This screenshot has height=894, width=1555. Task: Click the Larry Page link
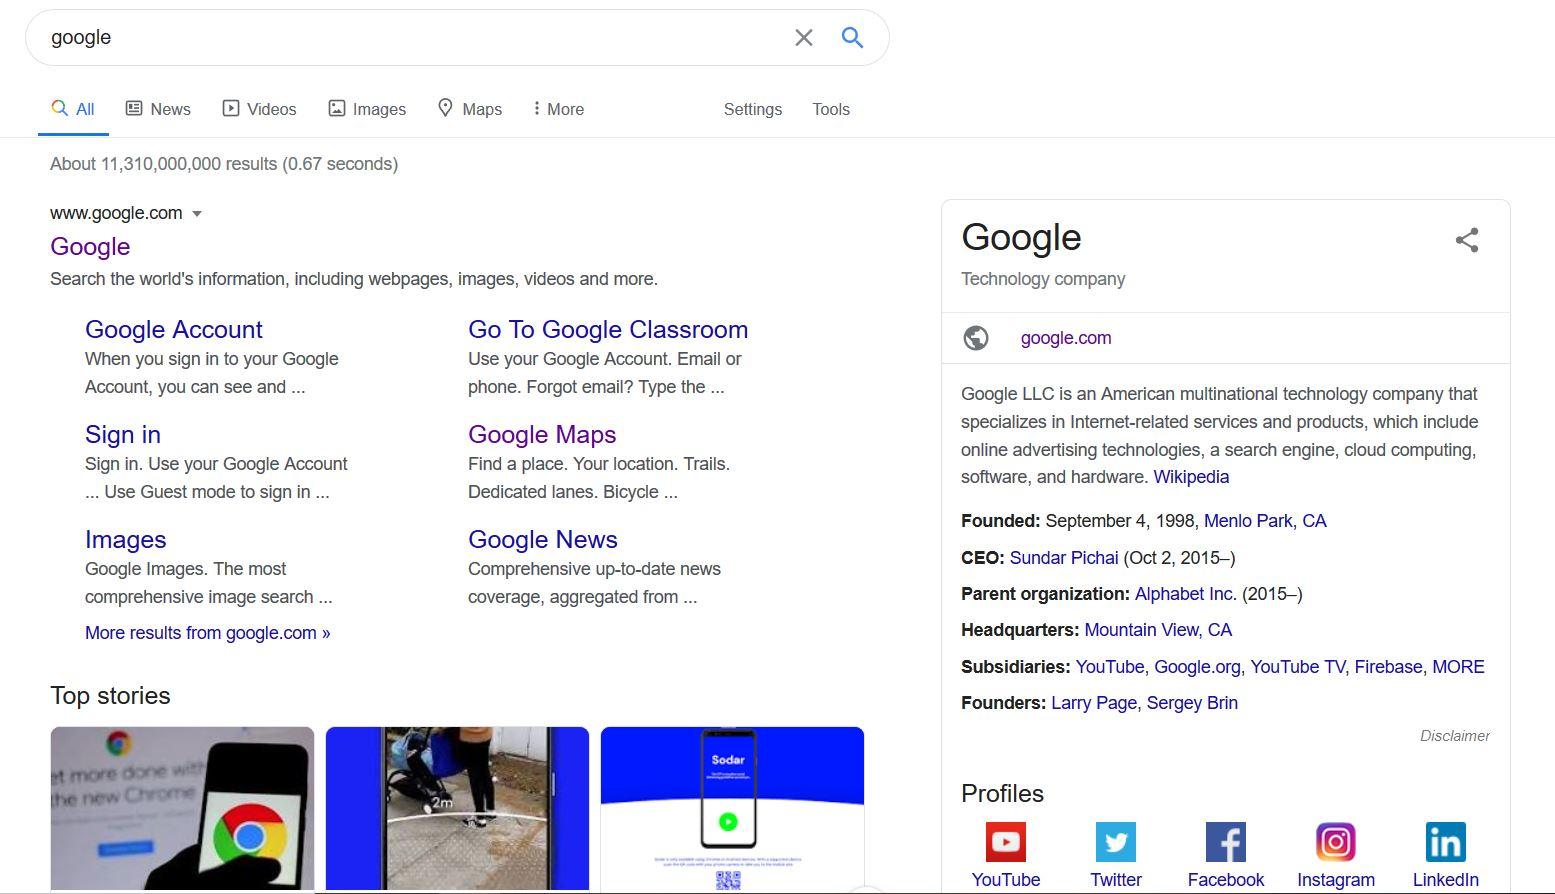pos(1094,703)
